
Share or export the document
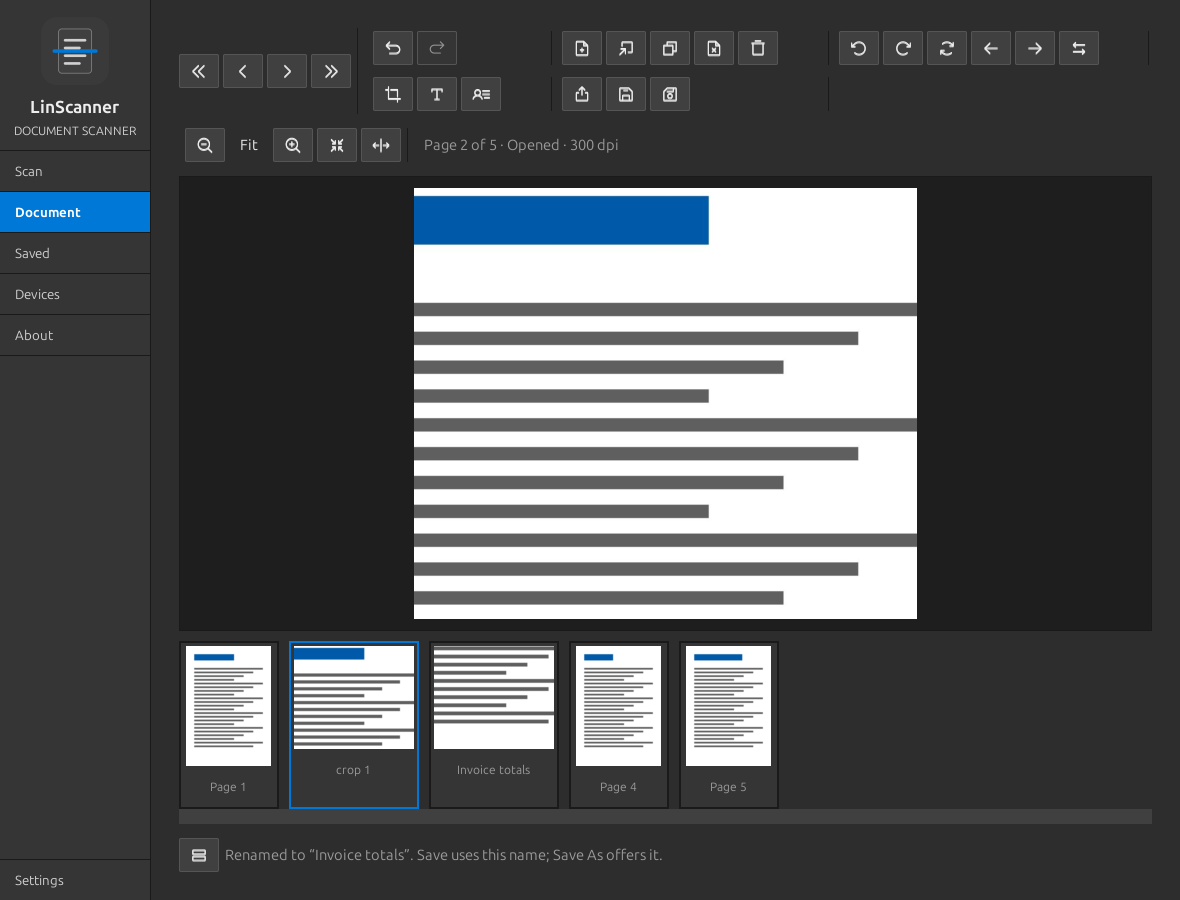coord(582,94)
